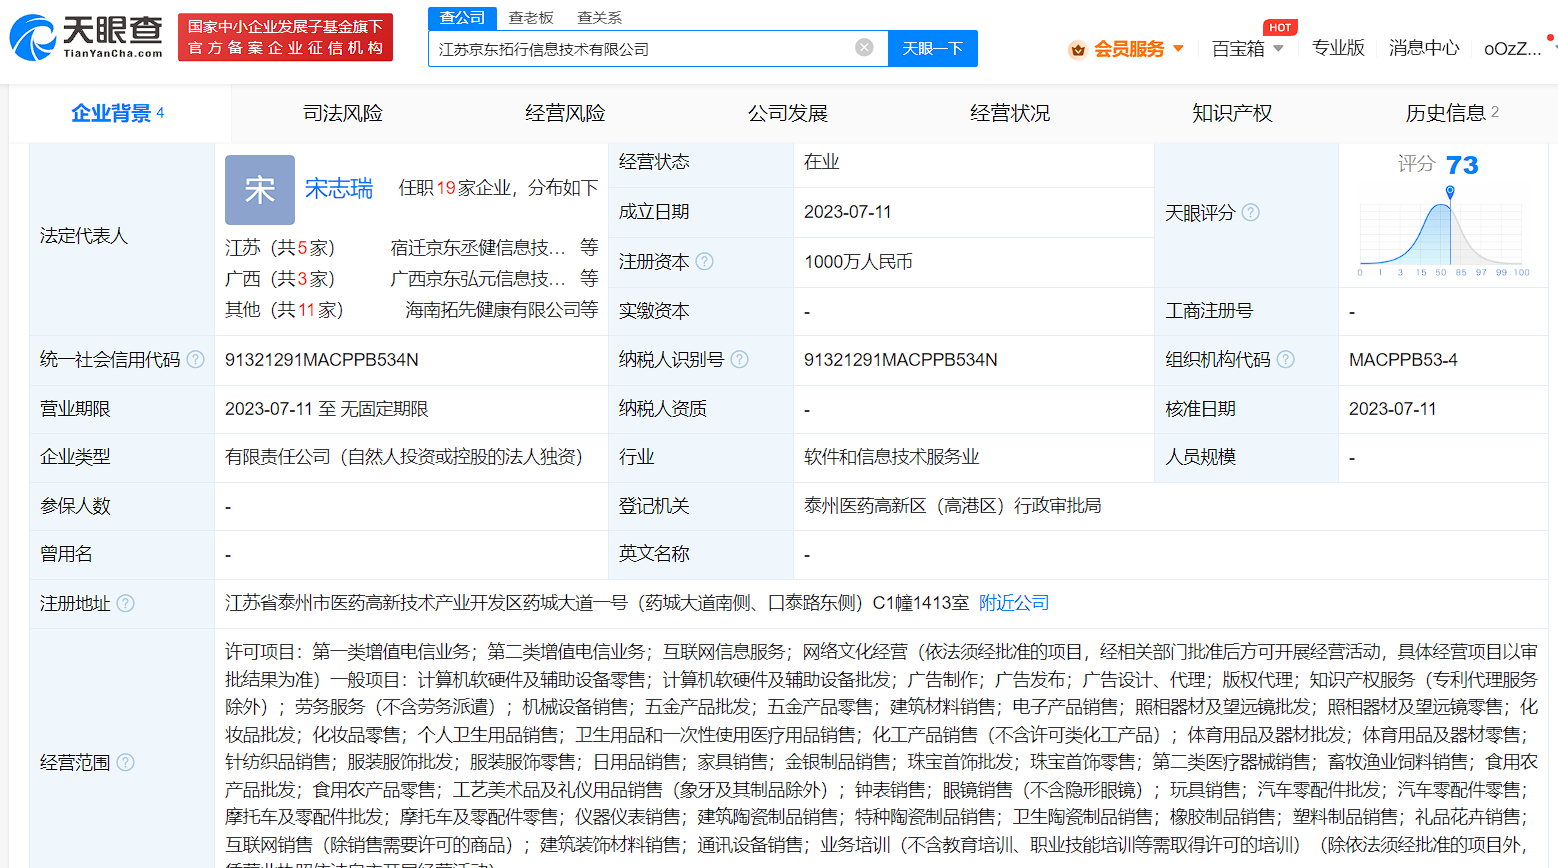Viewport: 1558px width, 868px height.
Task: Open the 附近公司 link
Action: point(1014,603)
